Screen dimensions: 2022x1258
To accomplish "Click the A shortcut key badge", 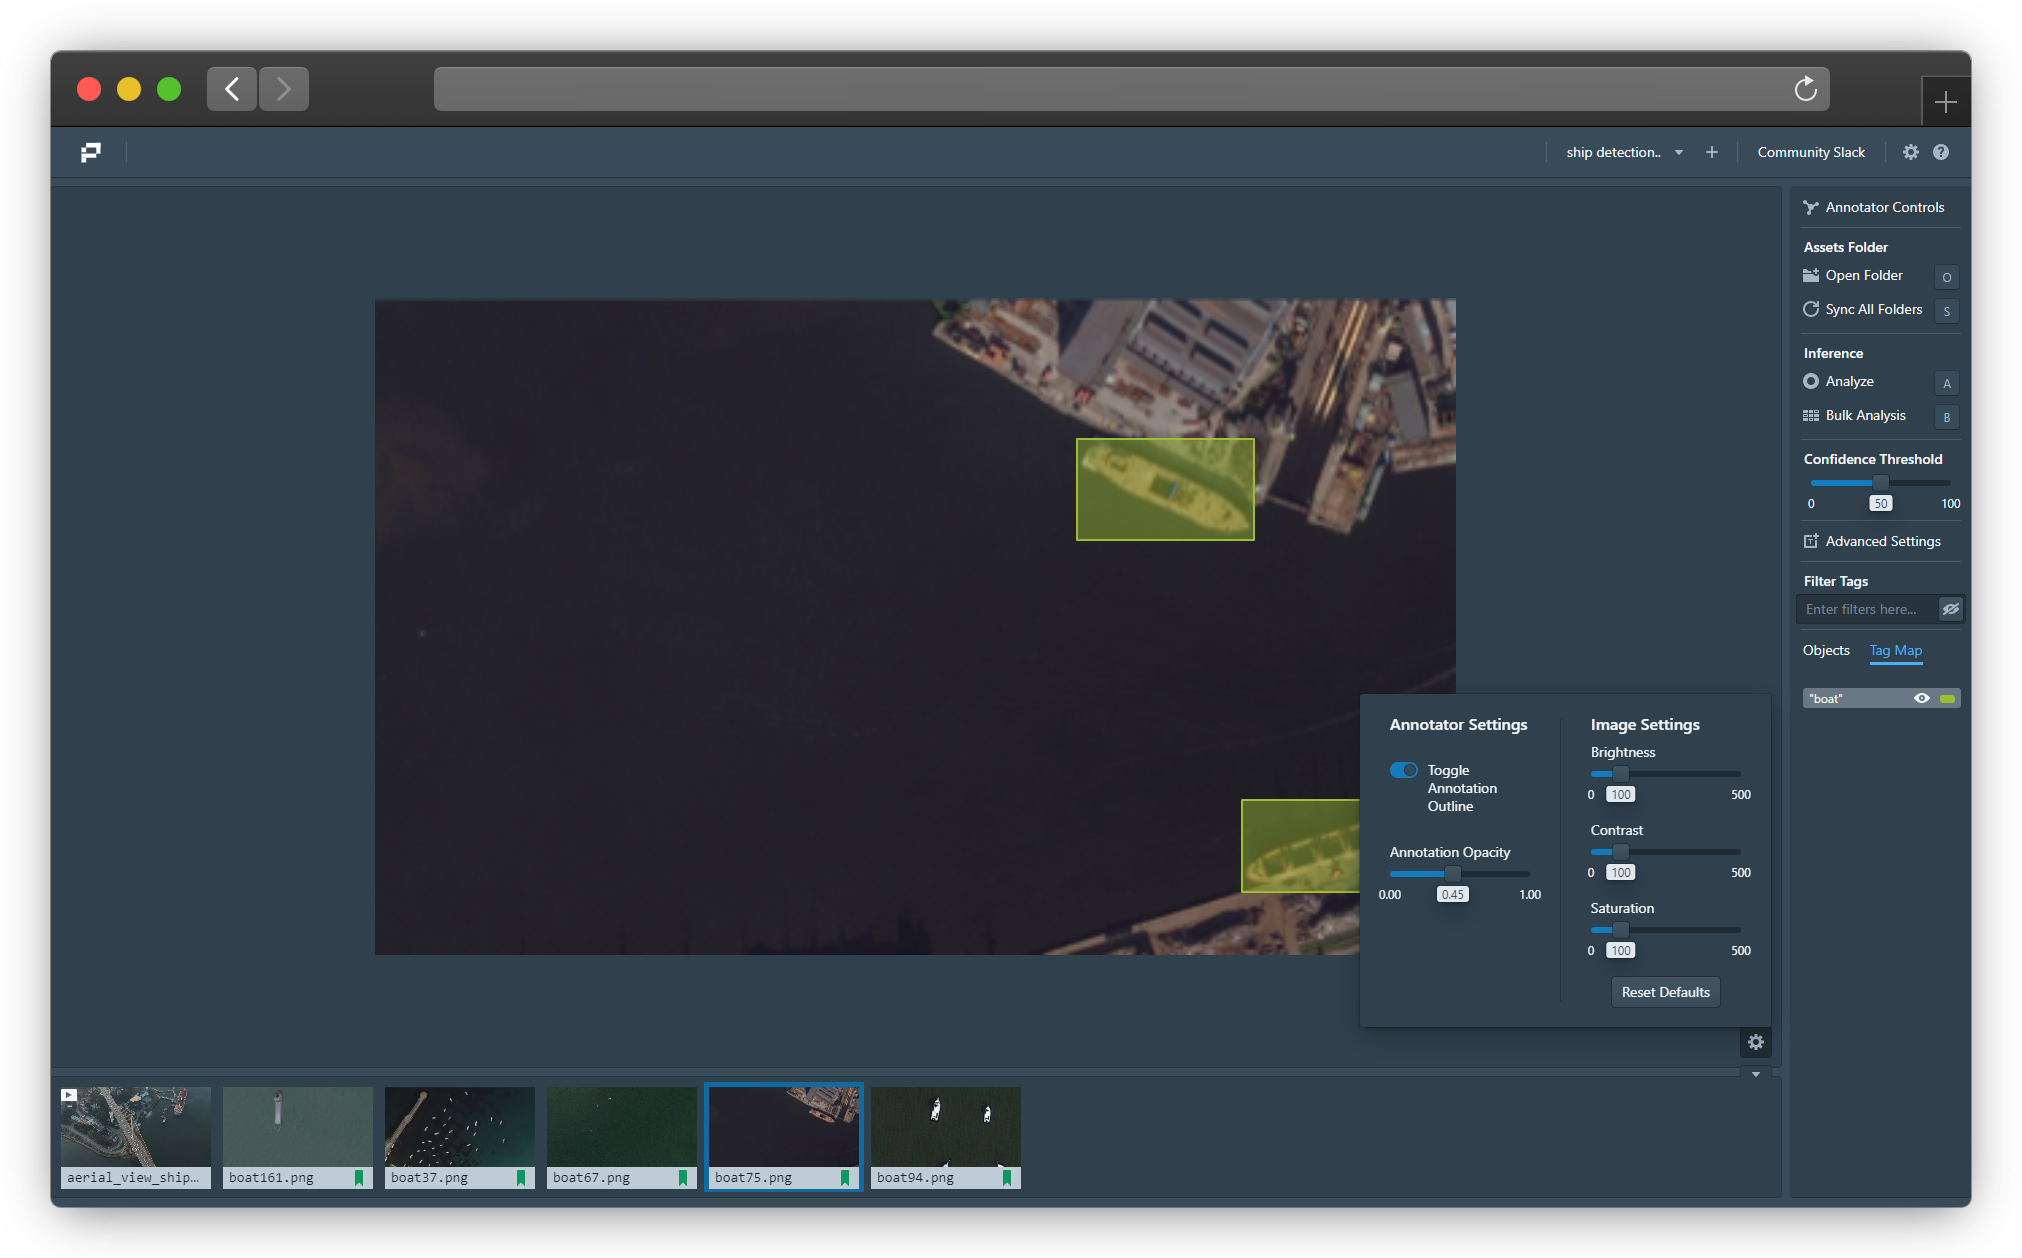I will (1947, 383).
